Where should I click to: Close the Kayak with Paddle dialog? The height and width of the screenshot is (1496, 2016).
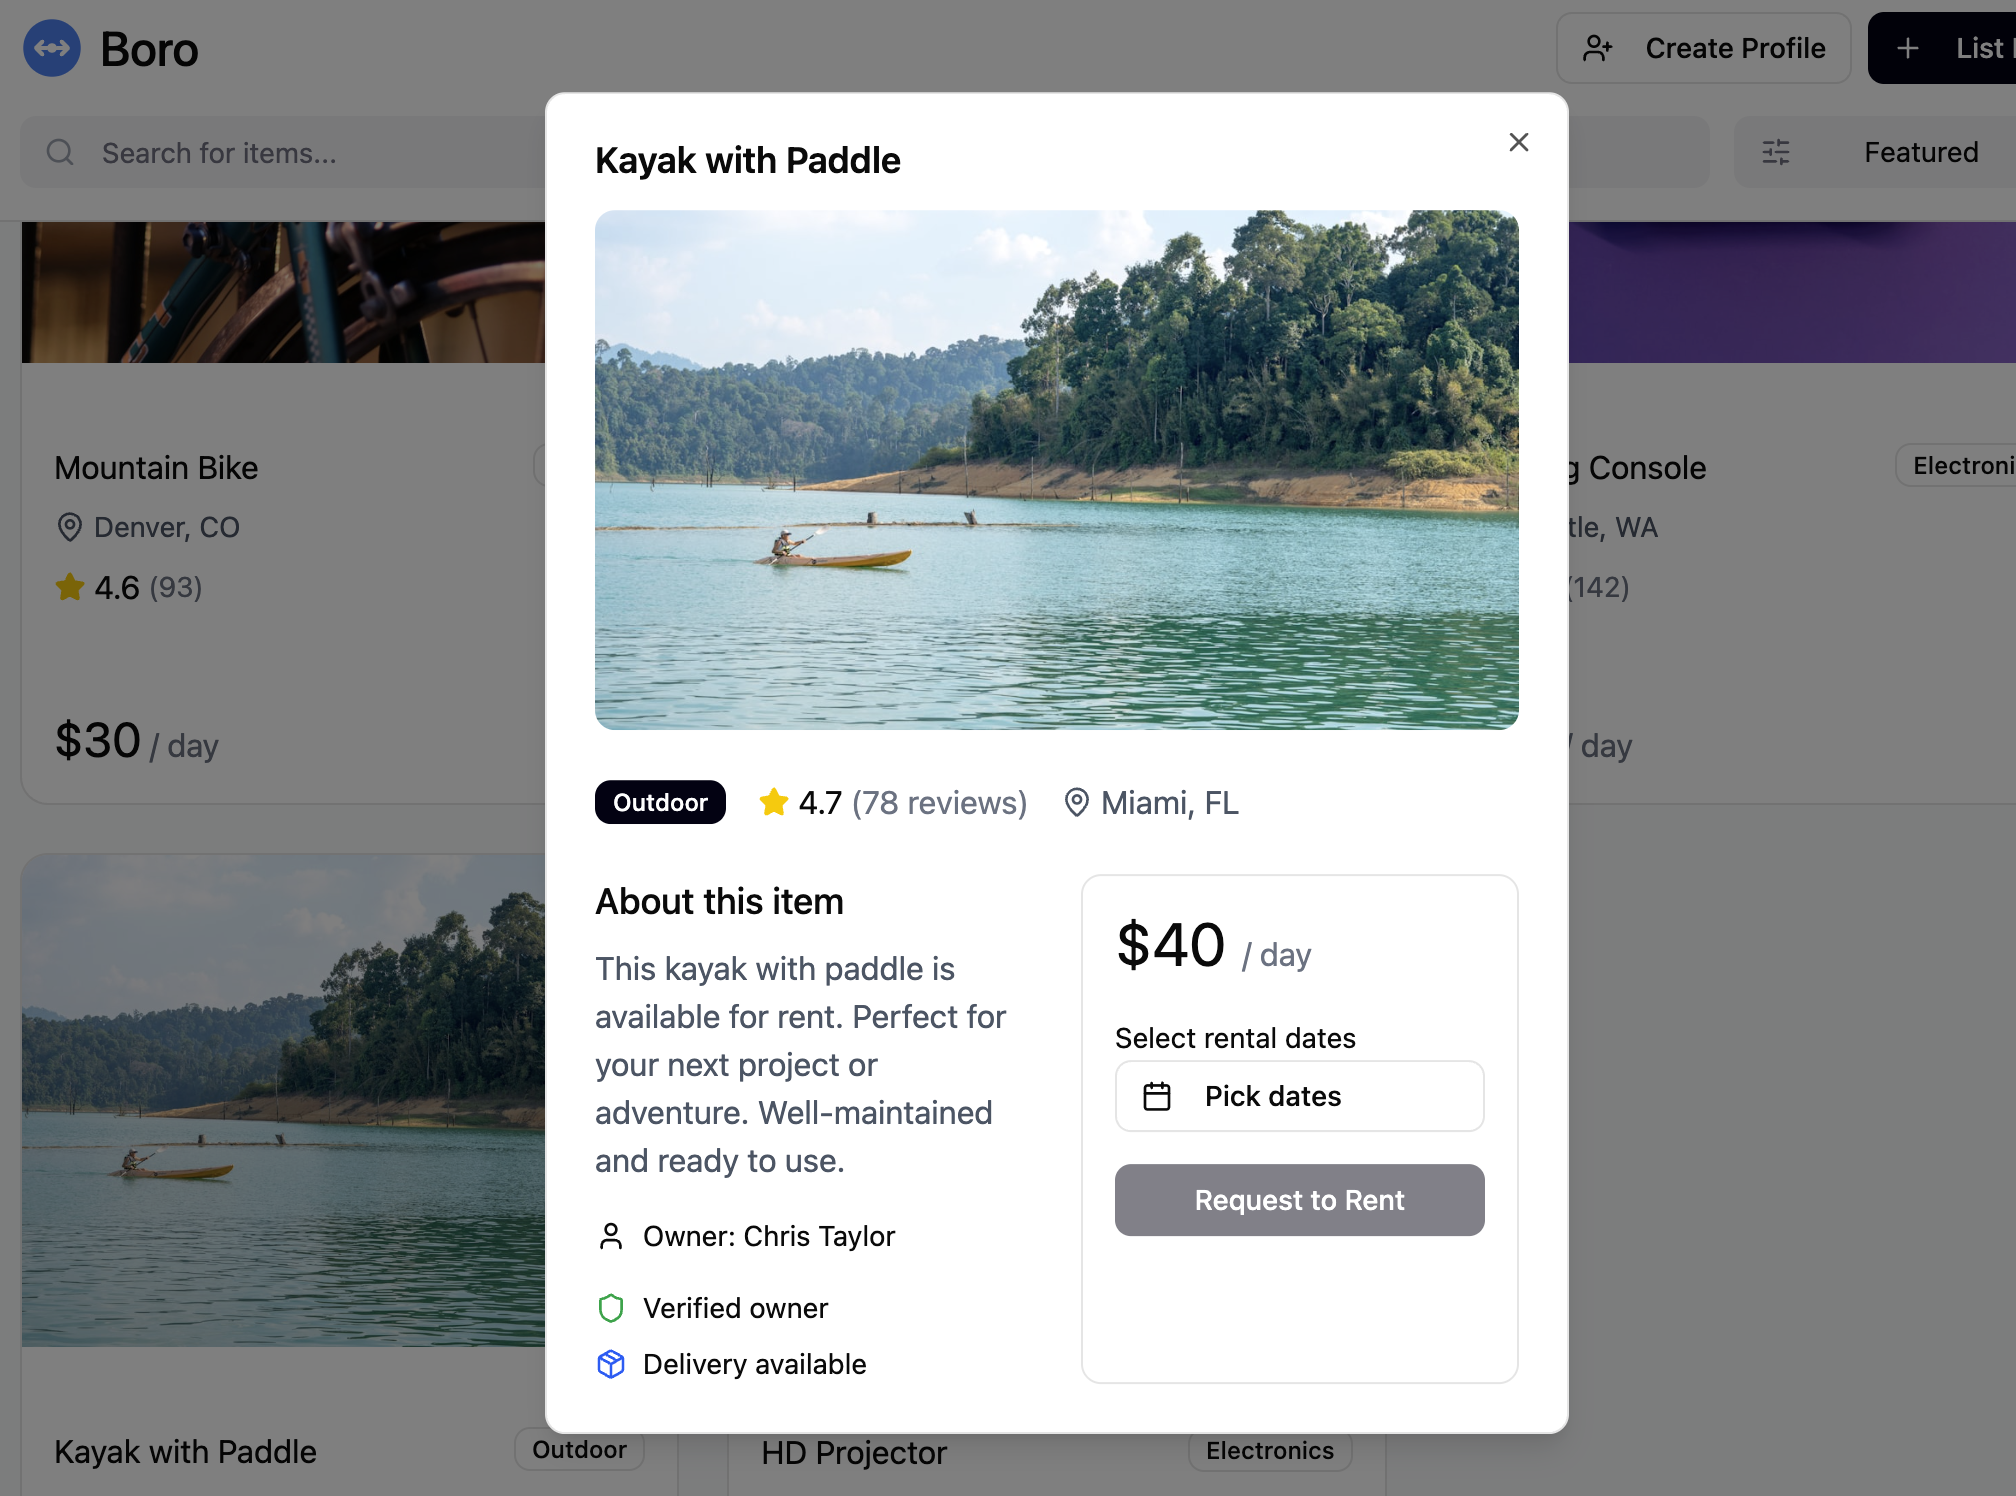tap(1518, 142)
